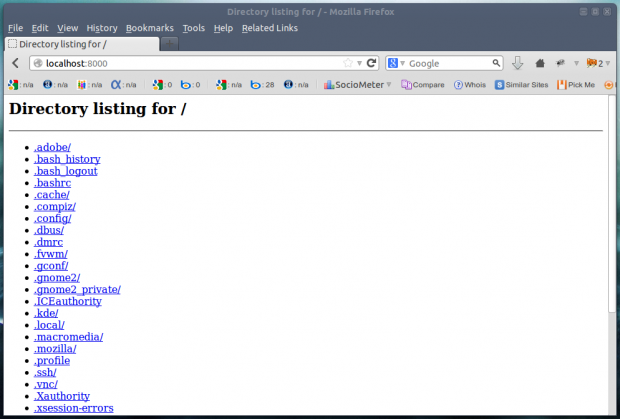Open the .config/ directory link
This screenshot has height=419, width=620.
click(53, 218)
